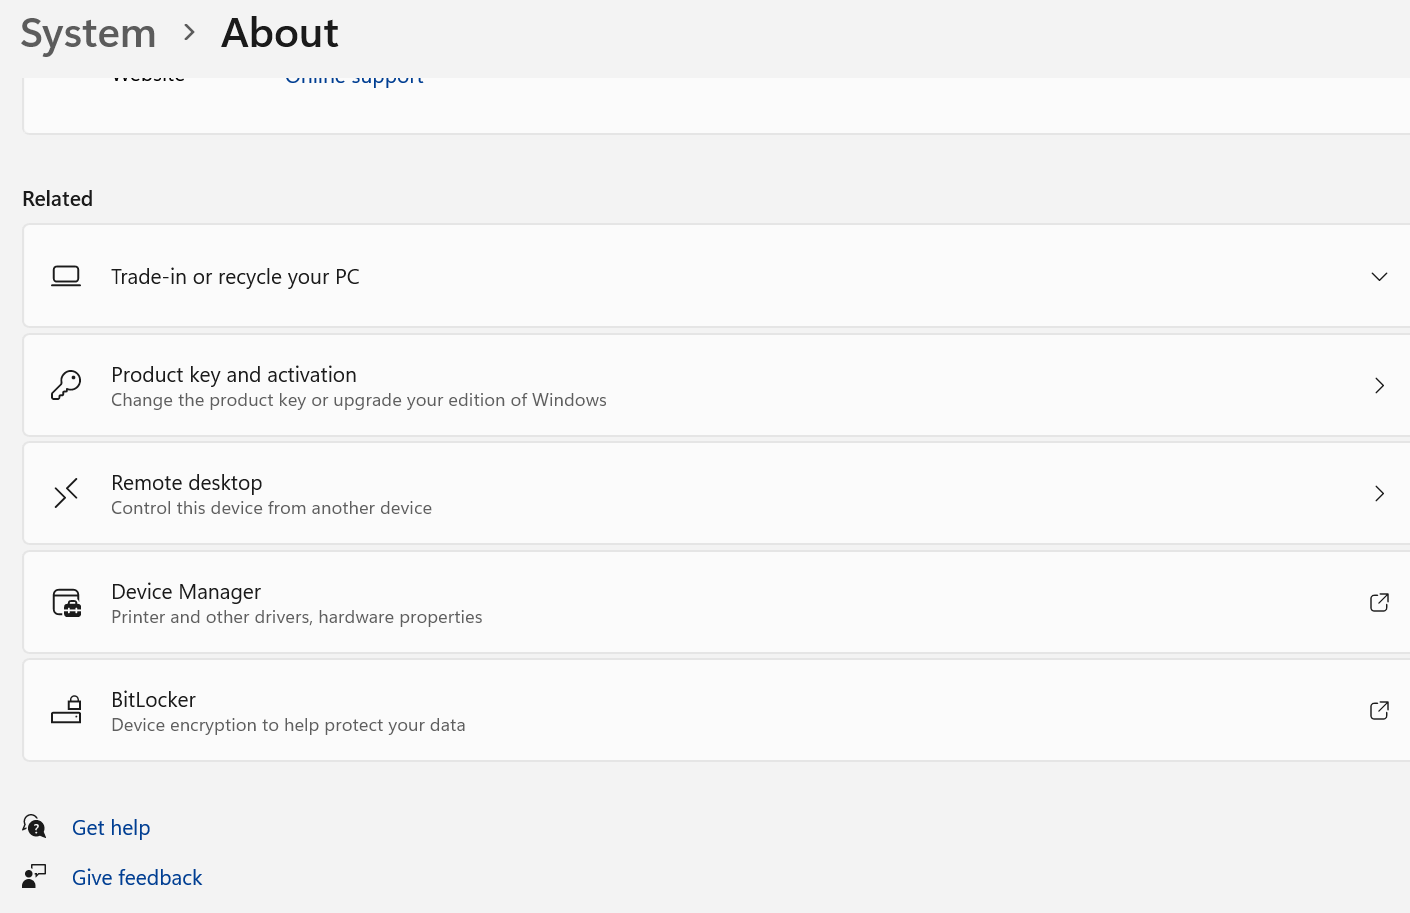Click the laptop icon beside Trade-in or recycle

(66, 276)
